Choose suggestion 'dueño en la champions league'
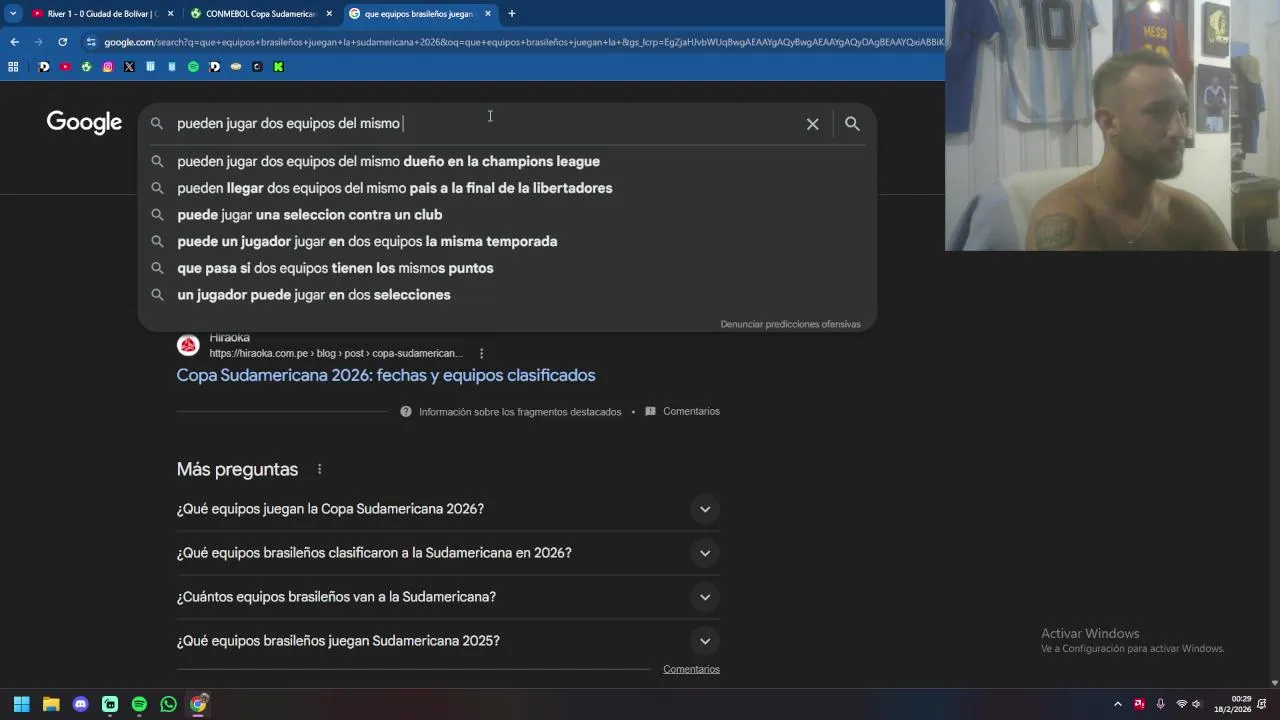Image resolution: width=1280 pixels, height=720 pixels. coord(507,161)
